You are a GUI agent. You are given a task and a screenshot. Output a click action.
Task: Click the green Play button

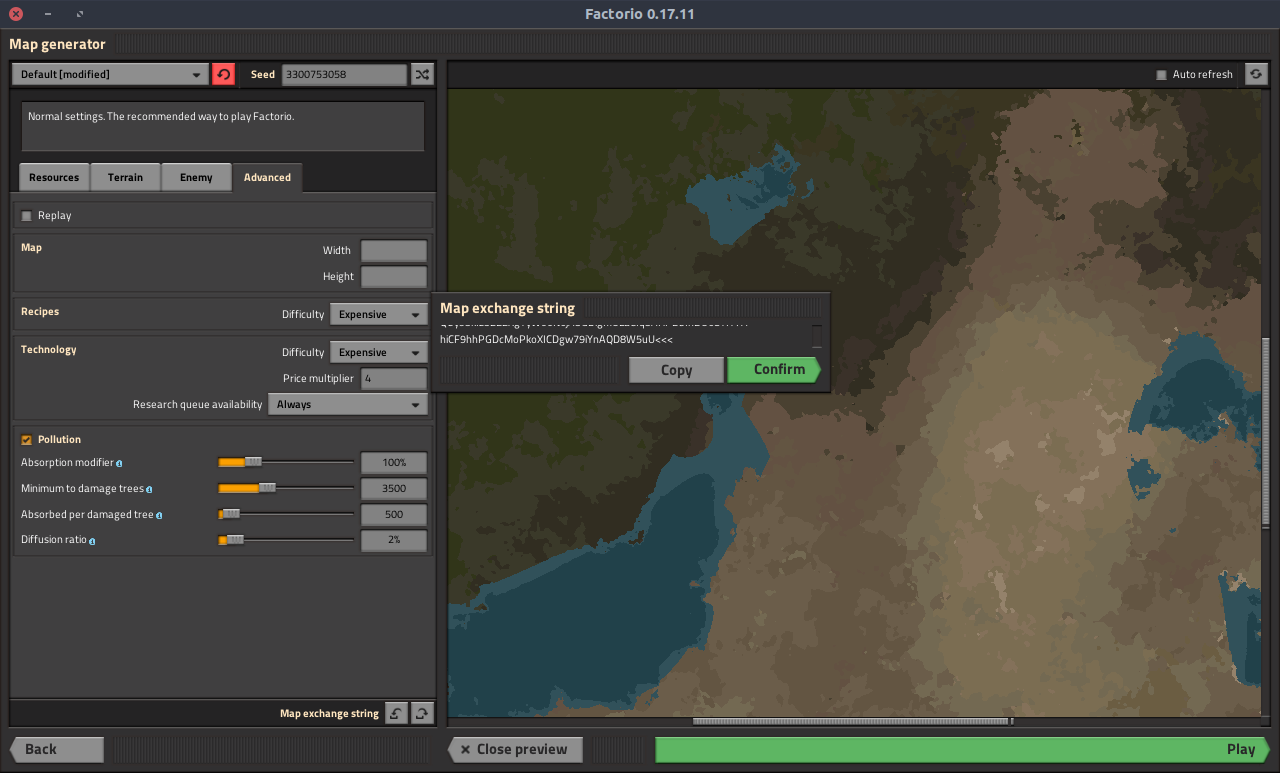(x=963, y=749)
